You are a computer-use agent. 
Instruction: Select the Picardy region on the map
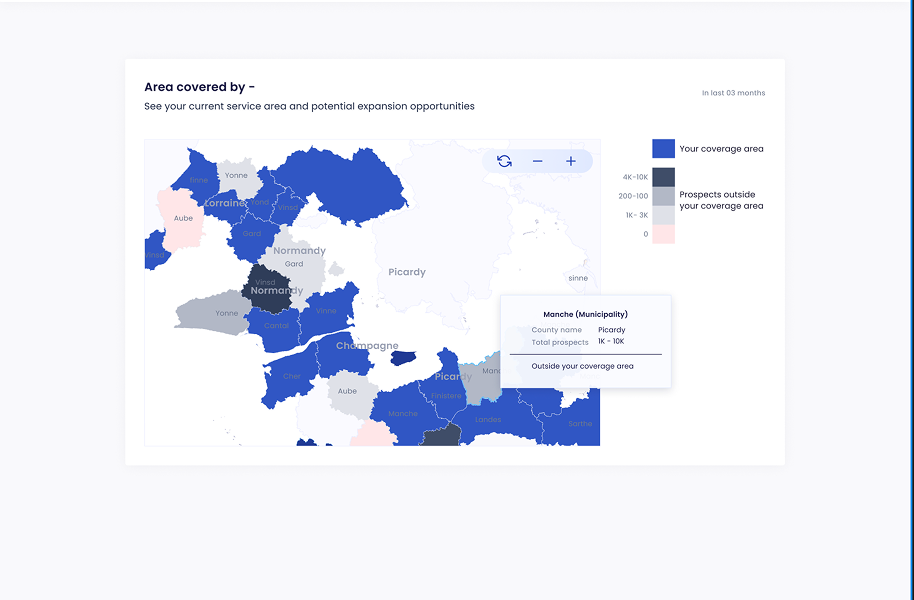click(406, 272)
